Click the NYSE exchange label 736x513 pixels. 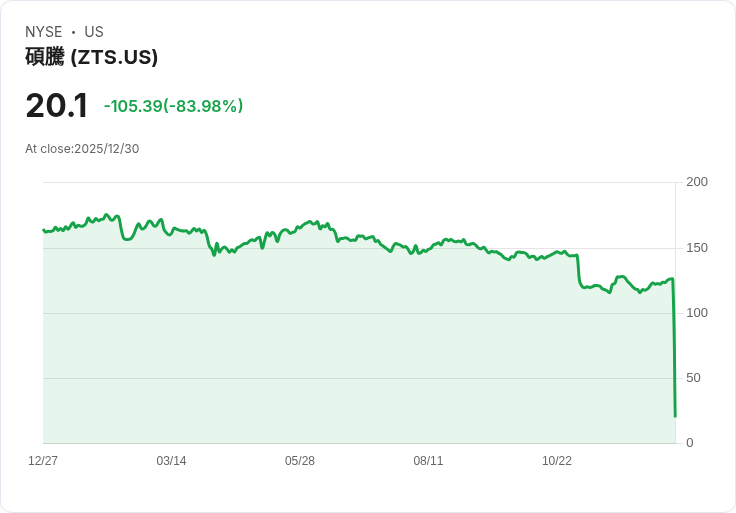(x=43, y=32)
